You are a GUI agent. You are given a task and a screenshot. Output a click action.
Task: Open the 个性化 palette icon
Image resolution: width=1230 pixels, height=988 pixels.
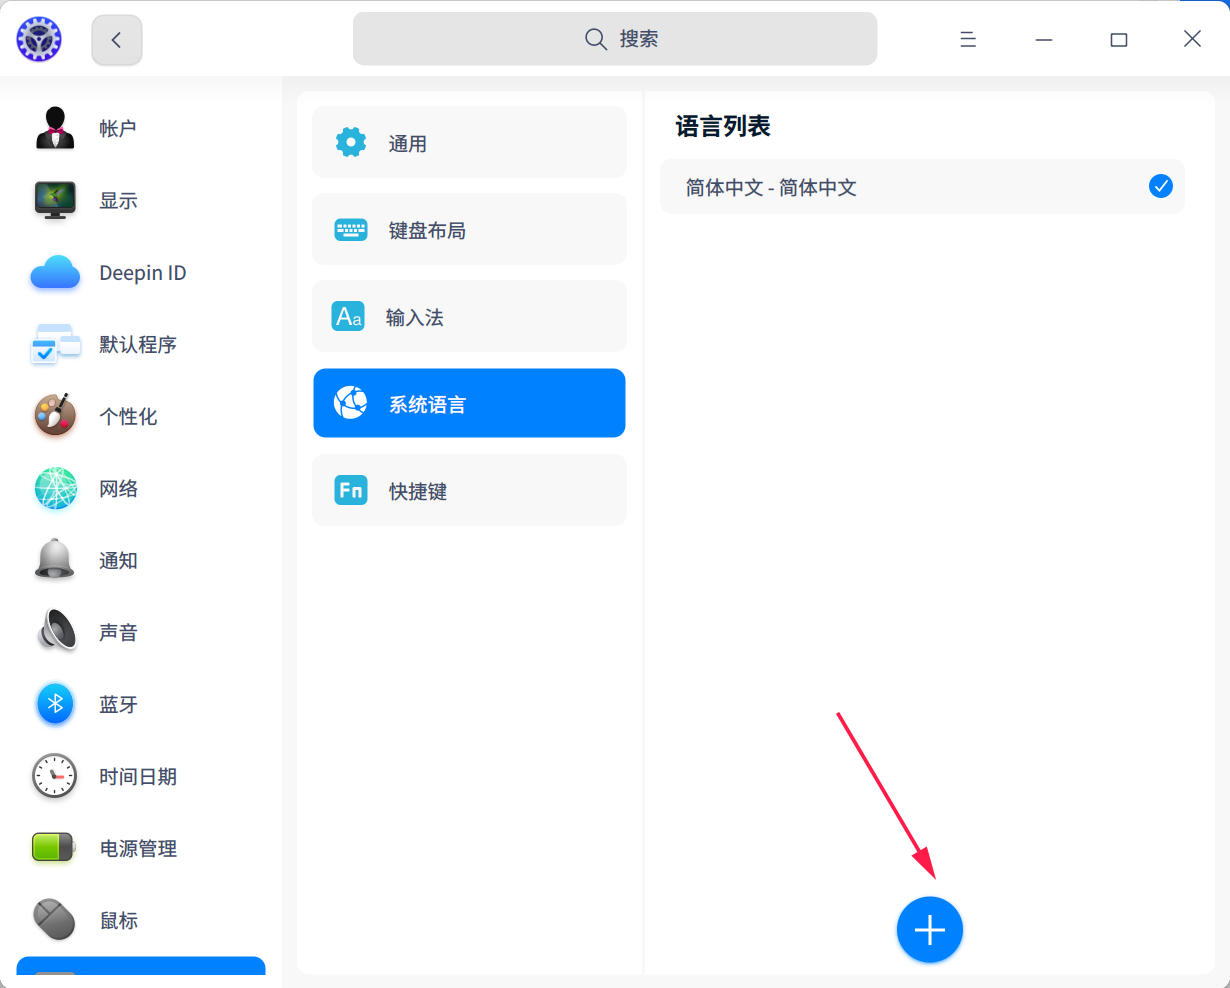[55, 416]
